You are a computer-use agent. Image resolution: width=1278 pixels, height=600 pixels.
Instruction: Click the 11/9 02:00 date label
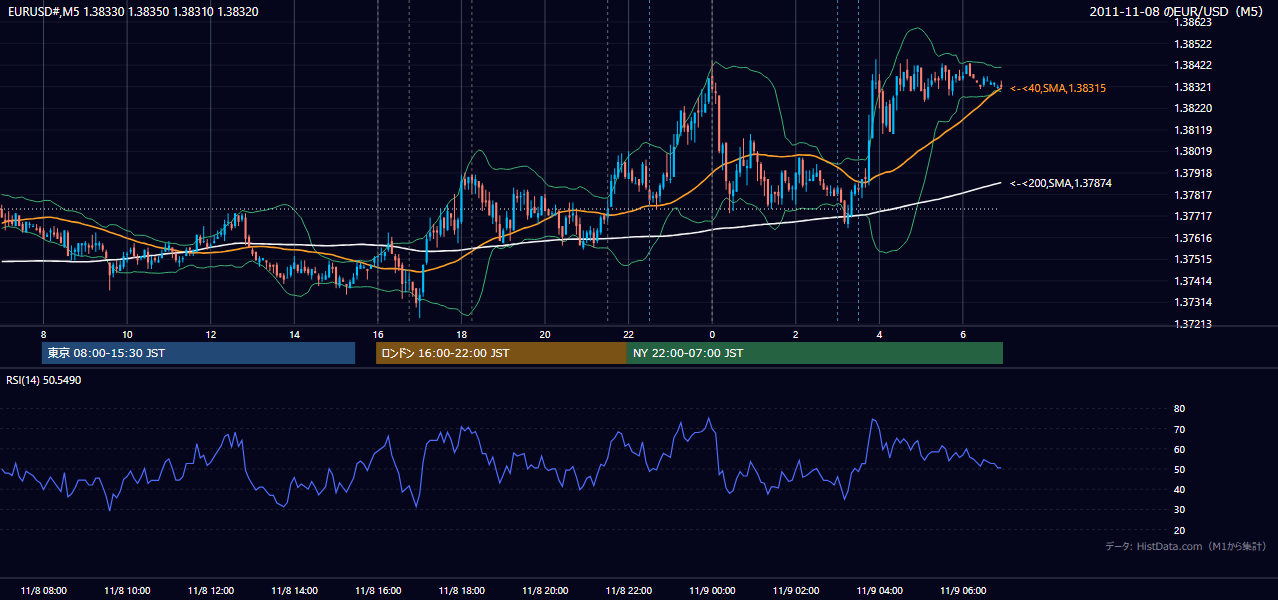(795, 591)
